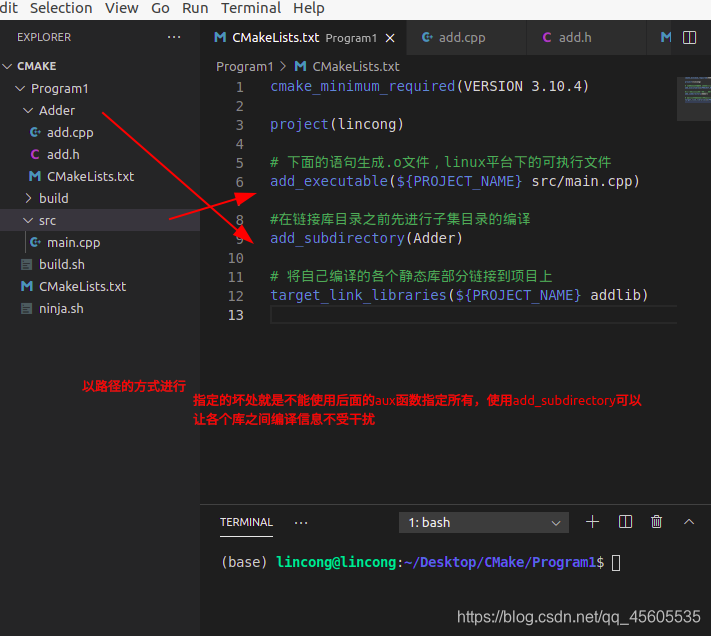Click Program1 in the breadcrumb
The height and width of the screenshot is (636, 711).
click(245, 67)
